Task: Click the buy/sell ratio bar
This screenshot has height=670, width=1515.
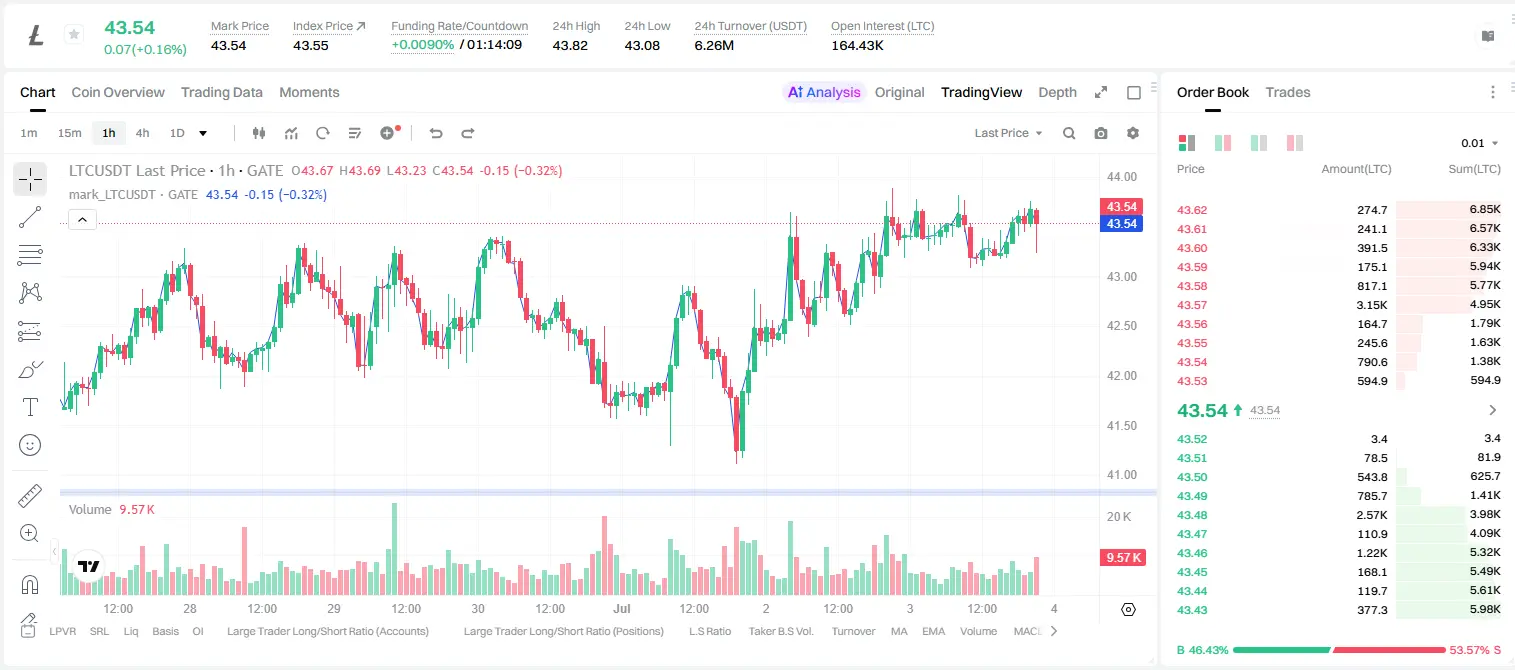Action: [1339, 650]
